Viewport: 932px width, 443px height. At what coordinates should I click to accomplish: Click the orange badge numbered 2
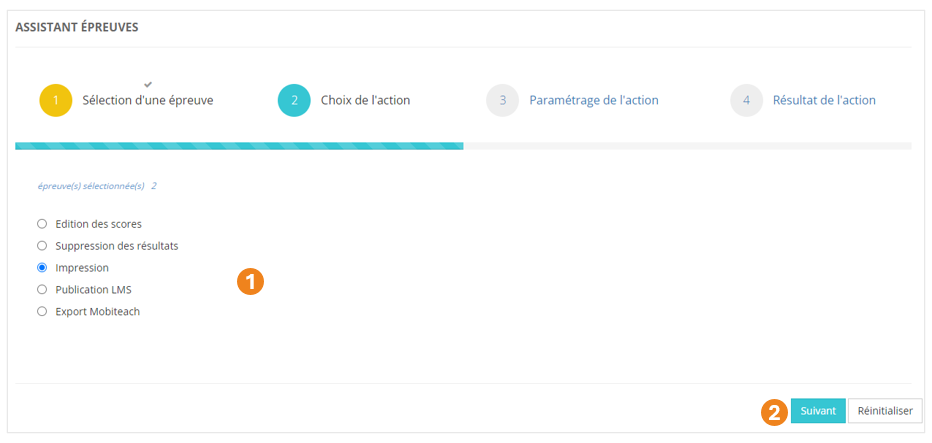click(774, 411)
